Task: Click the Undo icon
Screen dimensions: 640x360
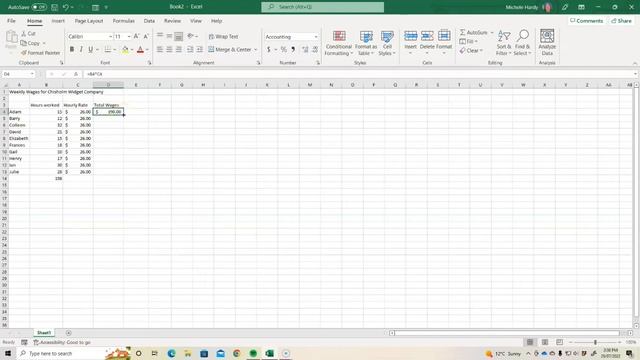Action: point(65,7)
